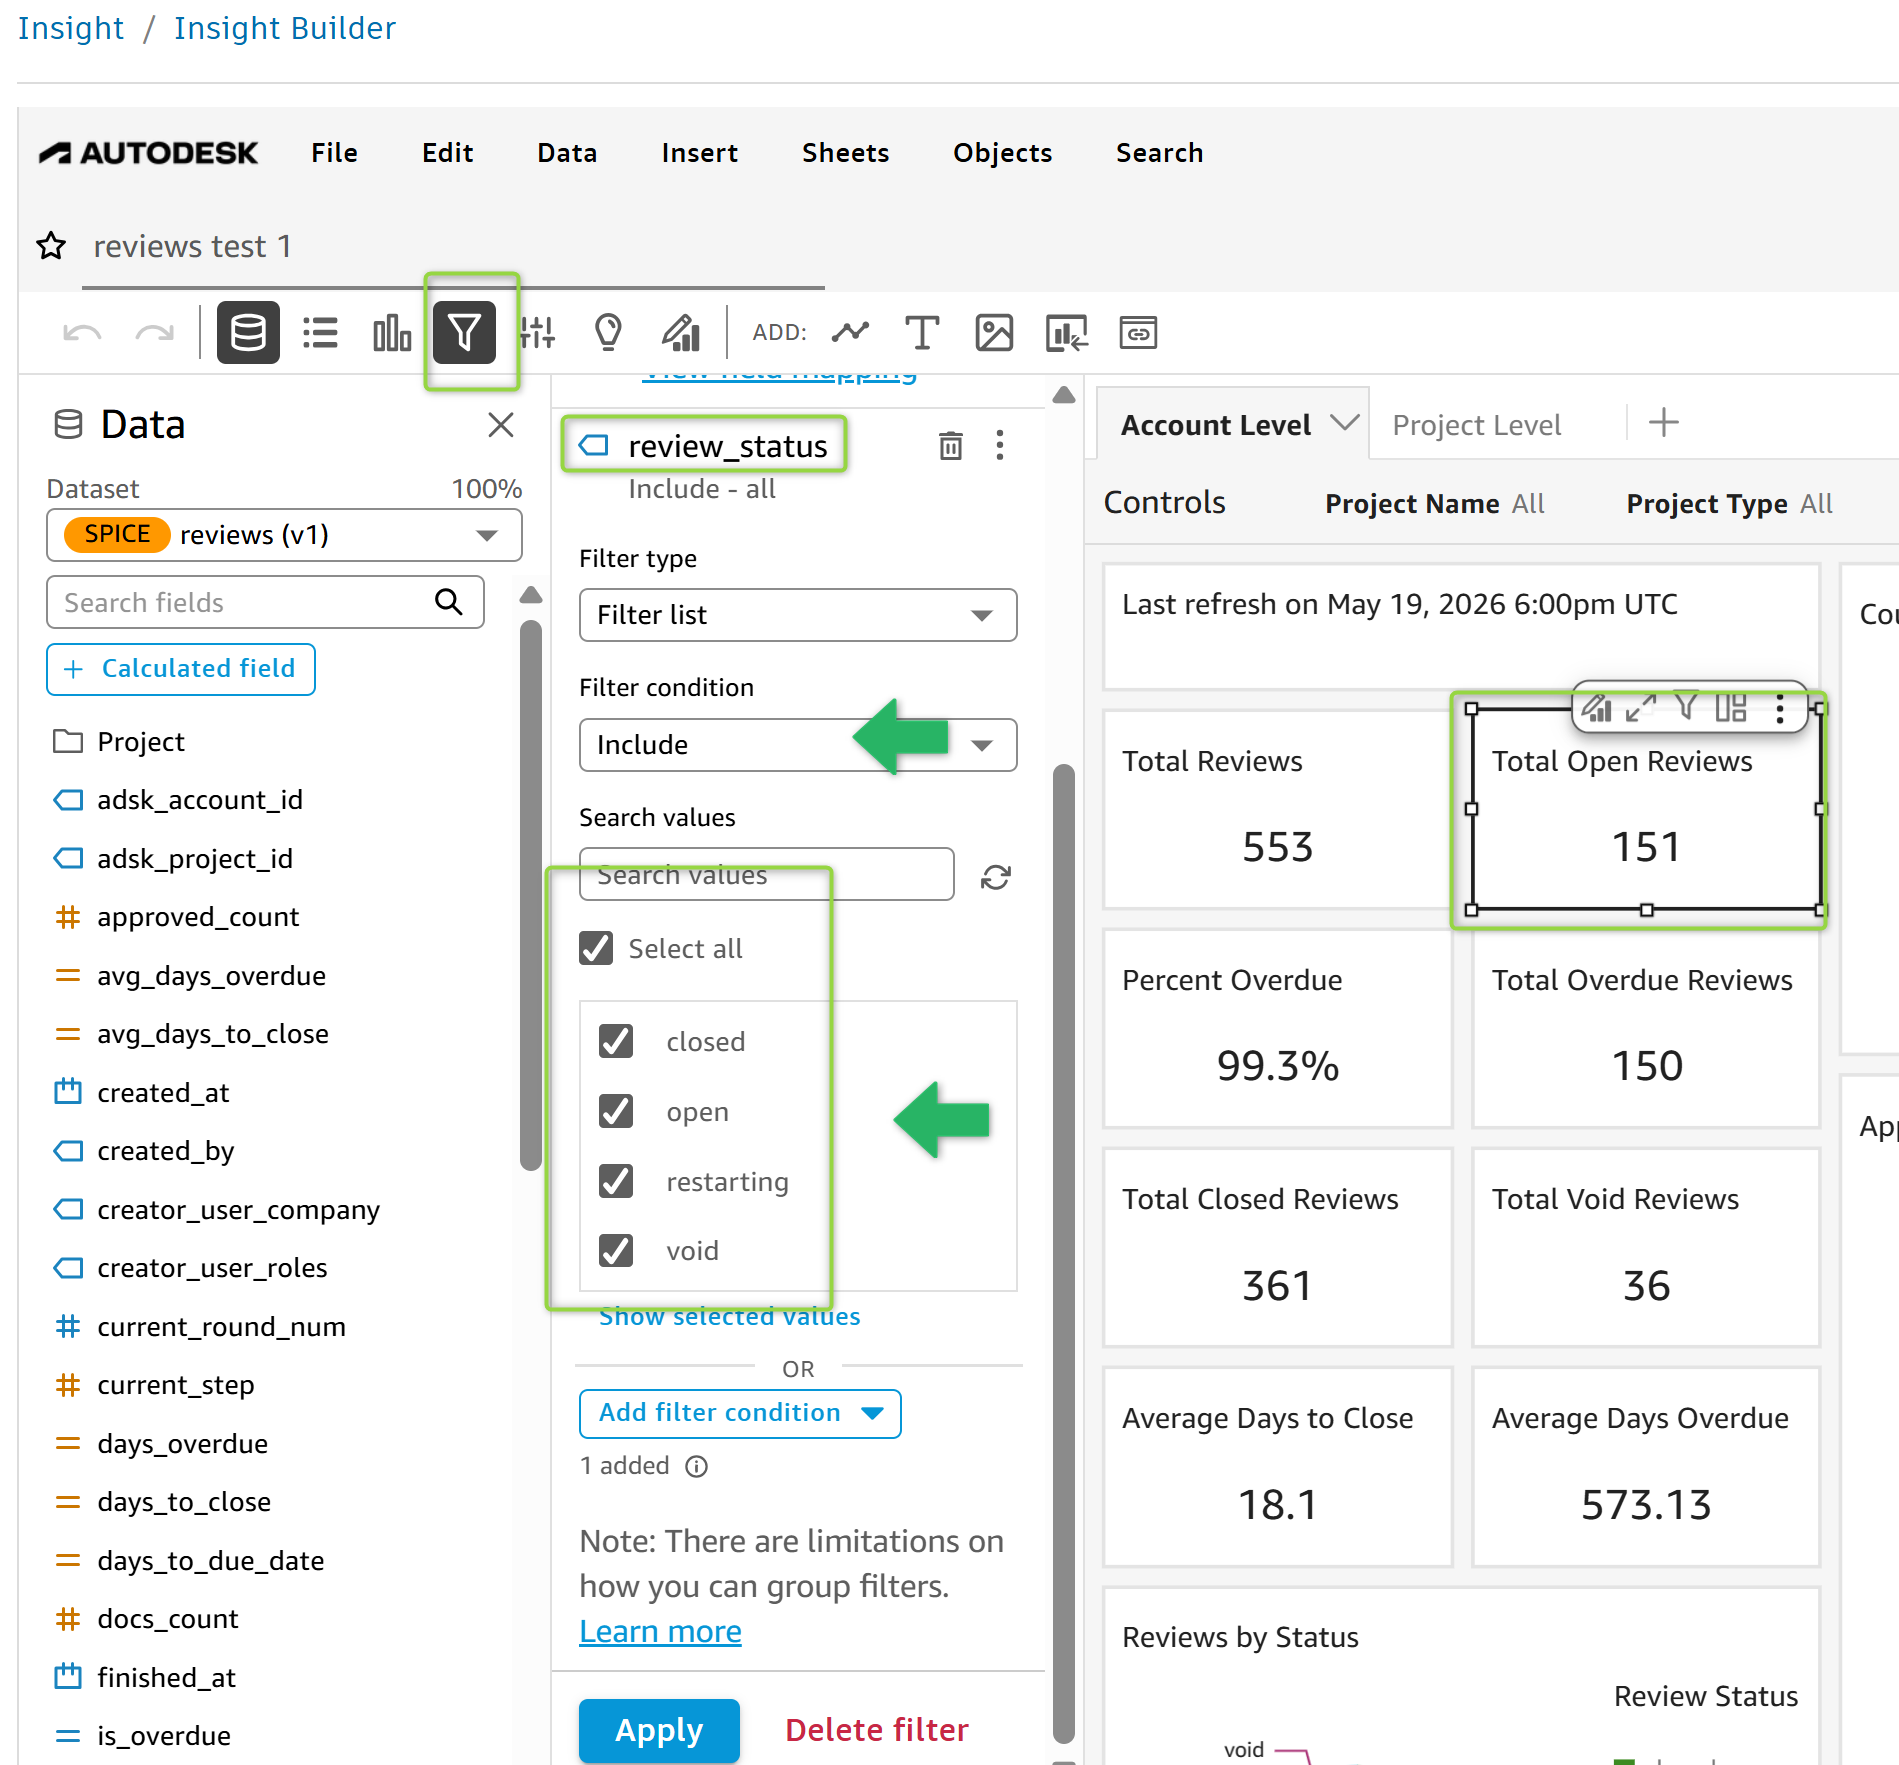Delete review_status filter with trash icon
The width and height of the screenshot is (1899, 1765).
coord(951,446)
